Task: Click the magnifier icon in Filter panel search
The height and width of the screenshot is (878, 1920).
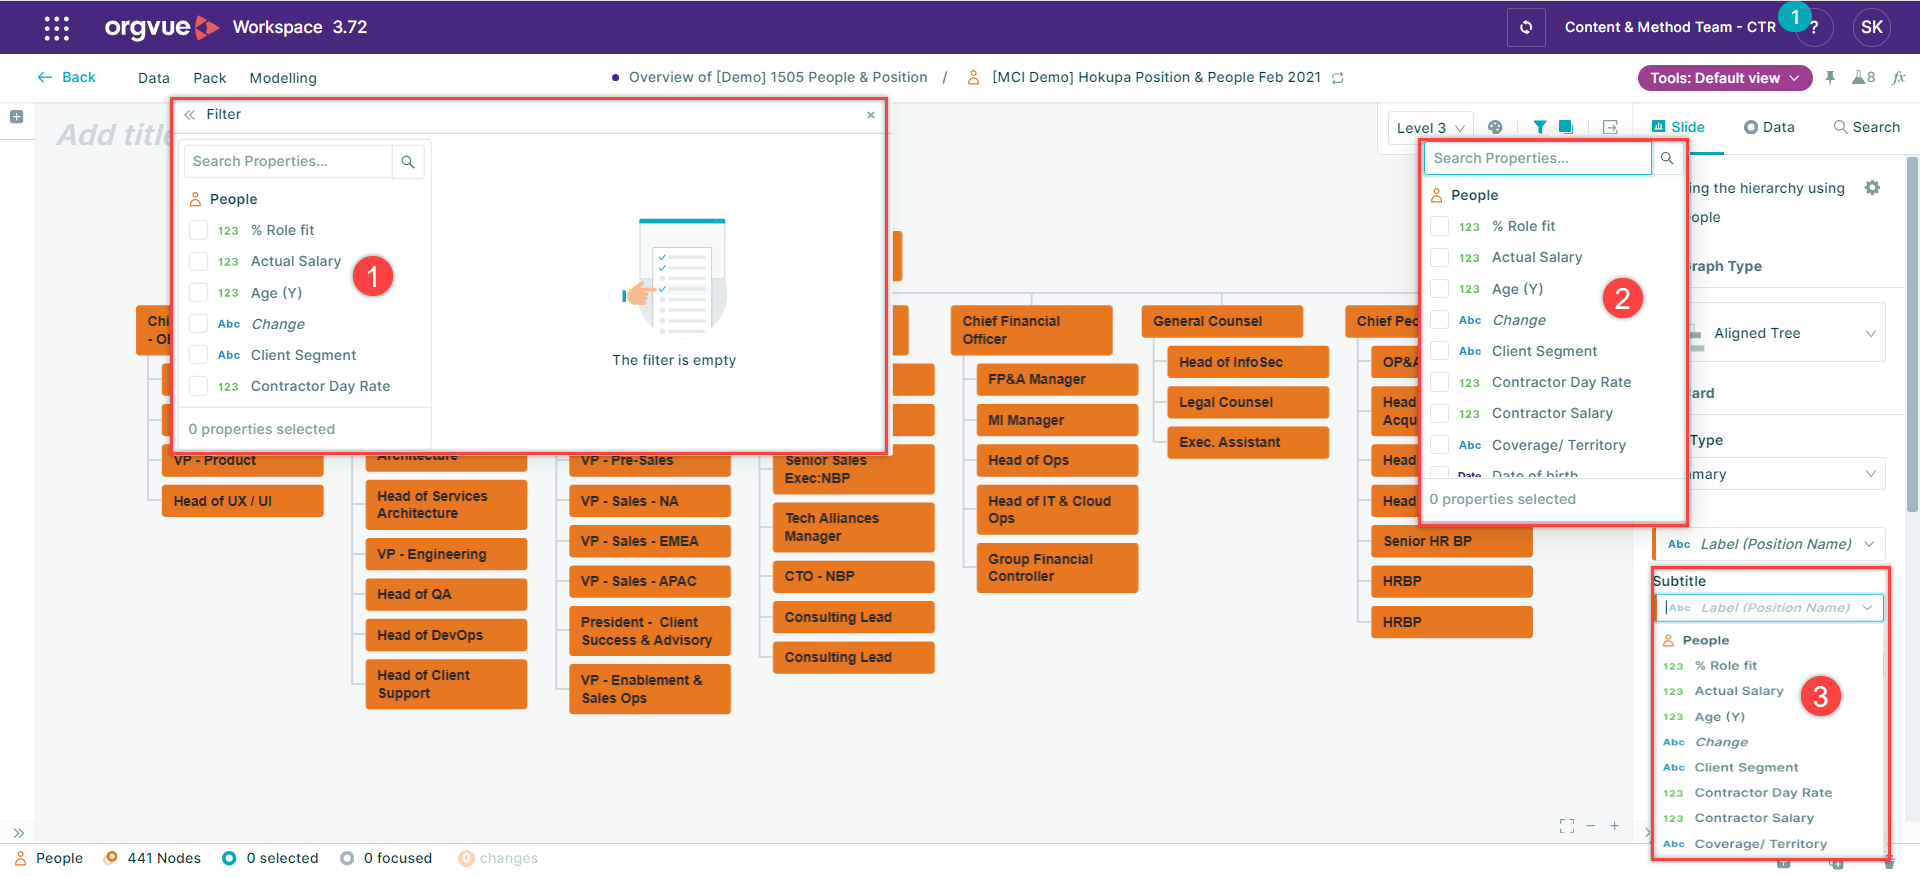Action: tap(408, 161)
